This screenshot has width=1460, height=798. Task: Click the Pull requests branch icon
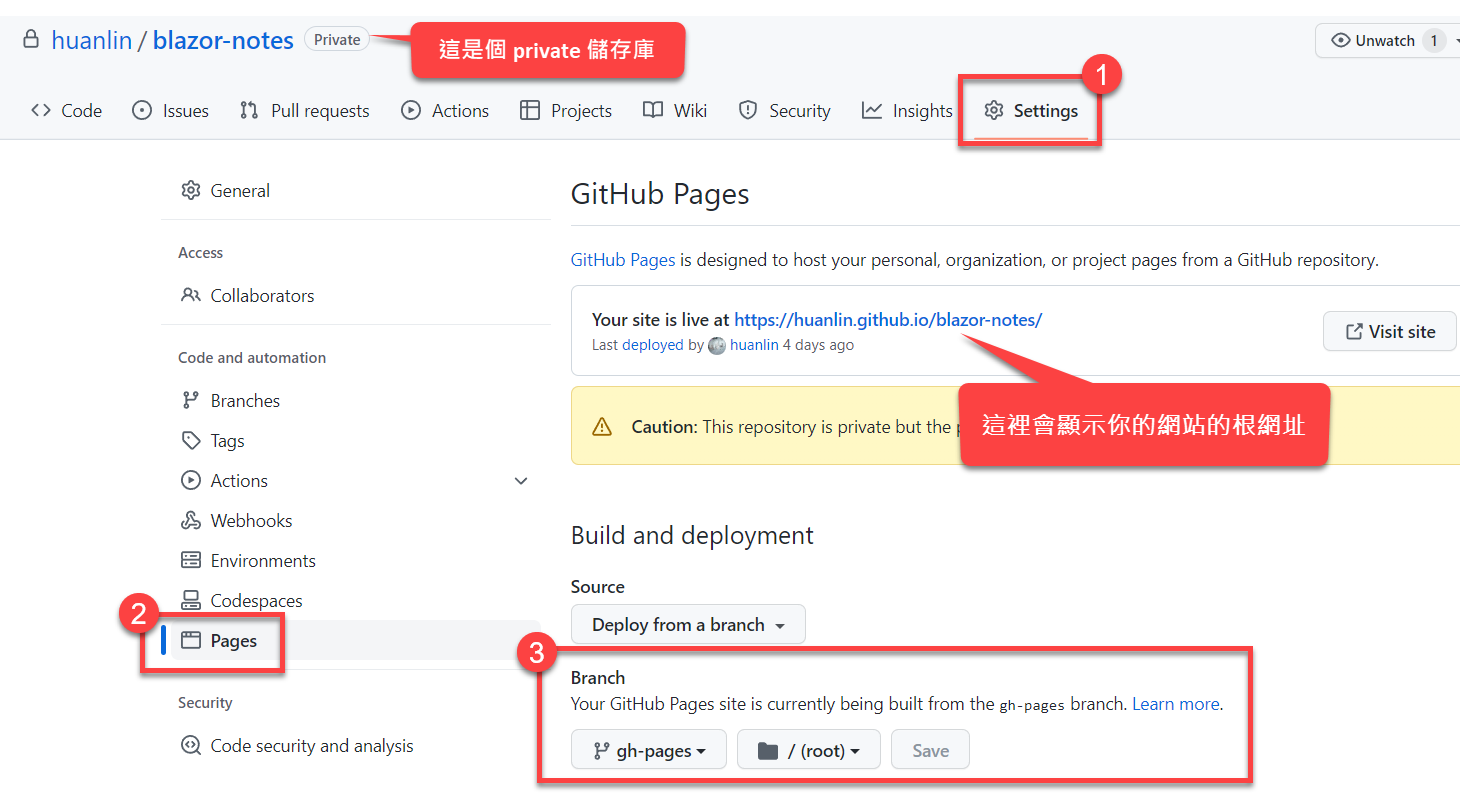pos(249,110)
